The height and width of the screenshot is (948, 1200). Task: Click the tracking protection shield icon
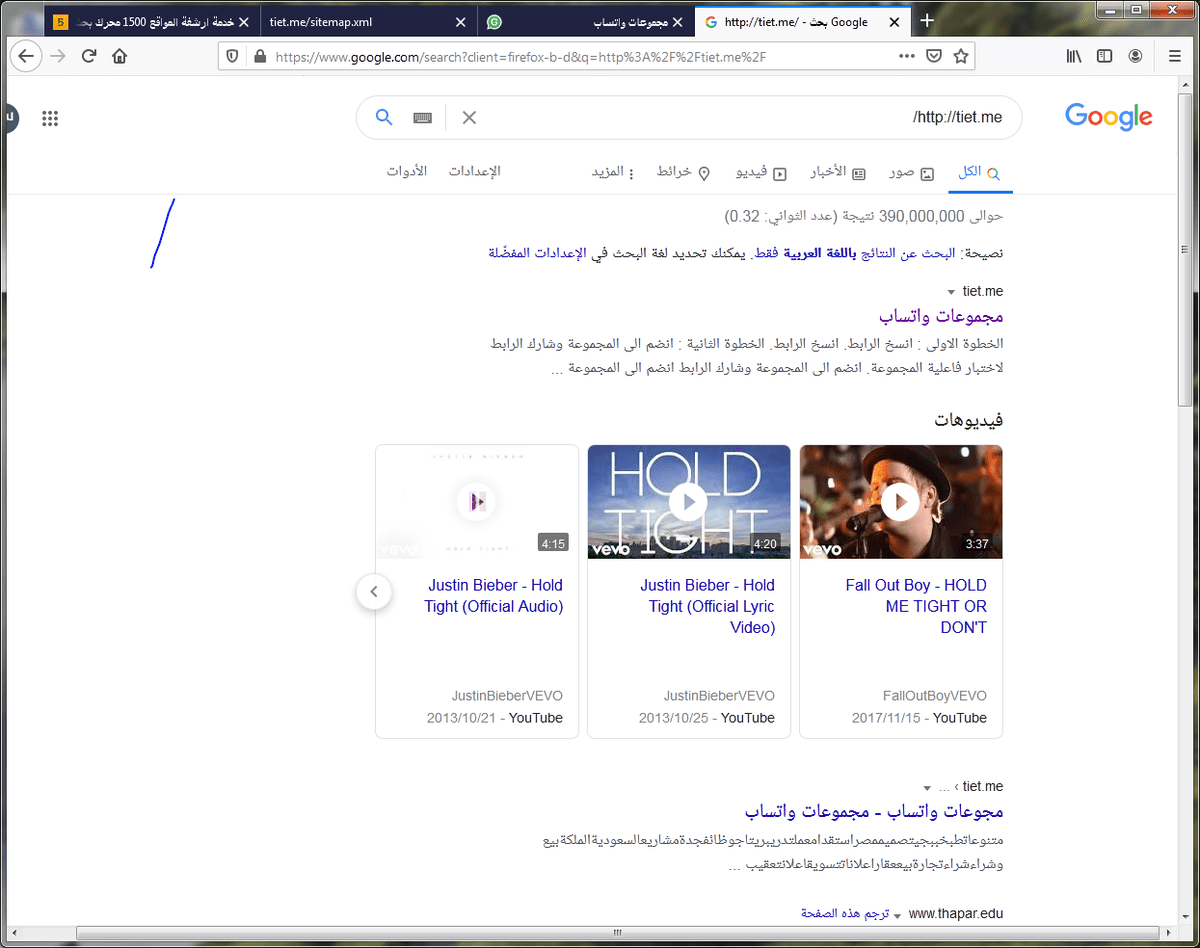tap(233, 57)
